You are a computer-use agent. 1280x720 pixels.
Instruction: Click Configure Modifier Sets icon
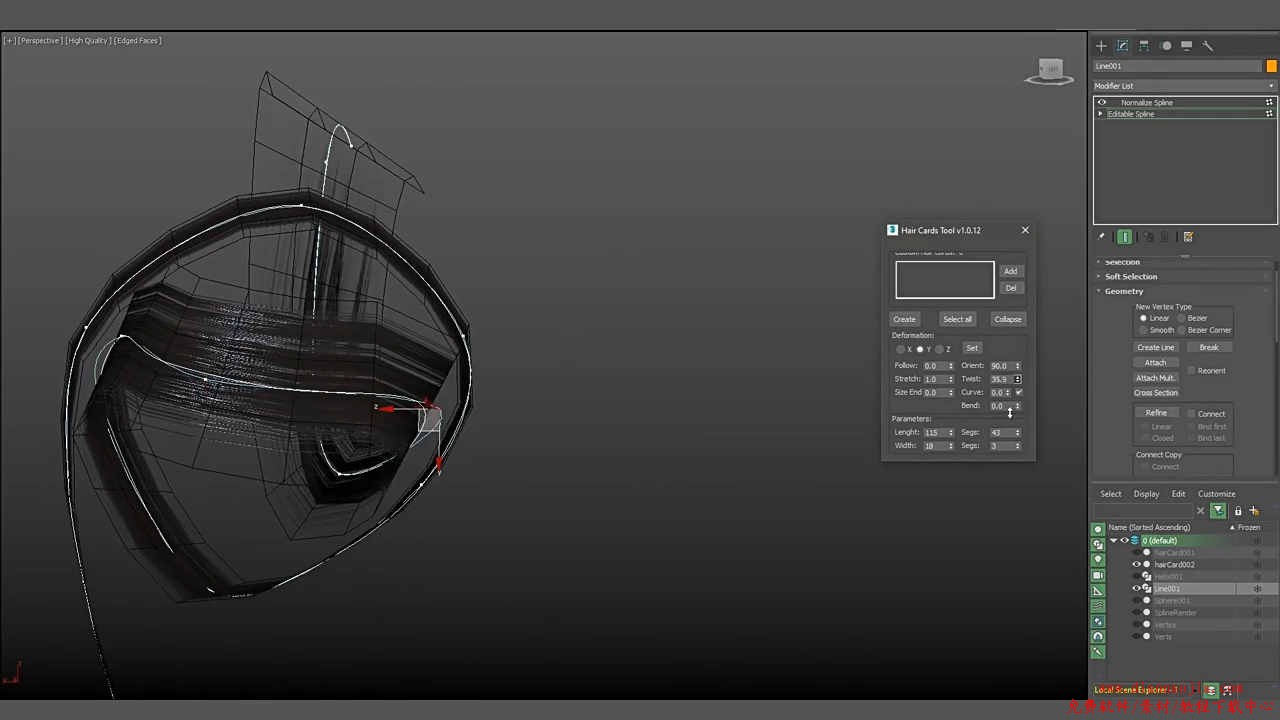pos(1188,237)
